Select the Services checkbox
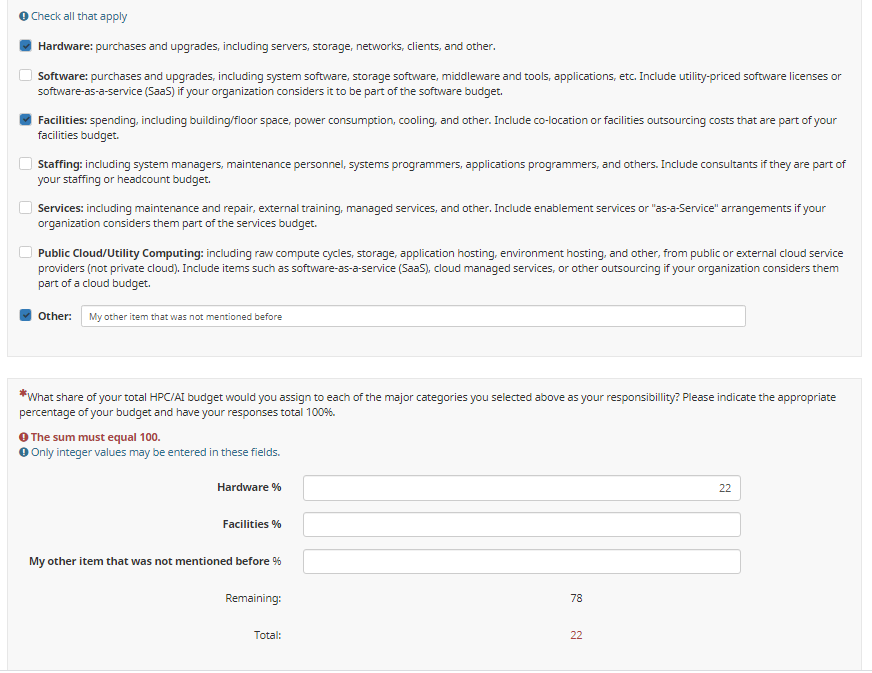Screen dimensions: 872x673 coord(26,208)
